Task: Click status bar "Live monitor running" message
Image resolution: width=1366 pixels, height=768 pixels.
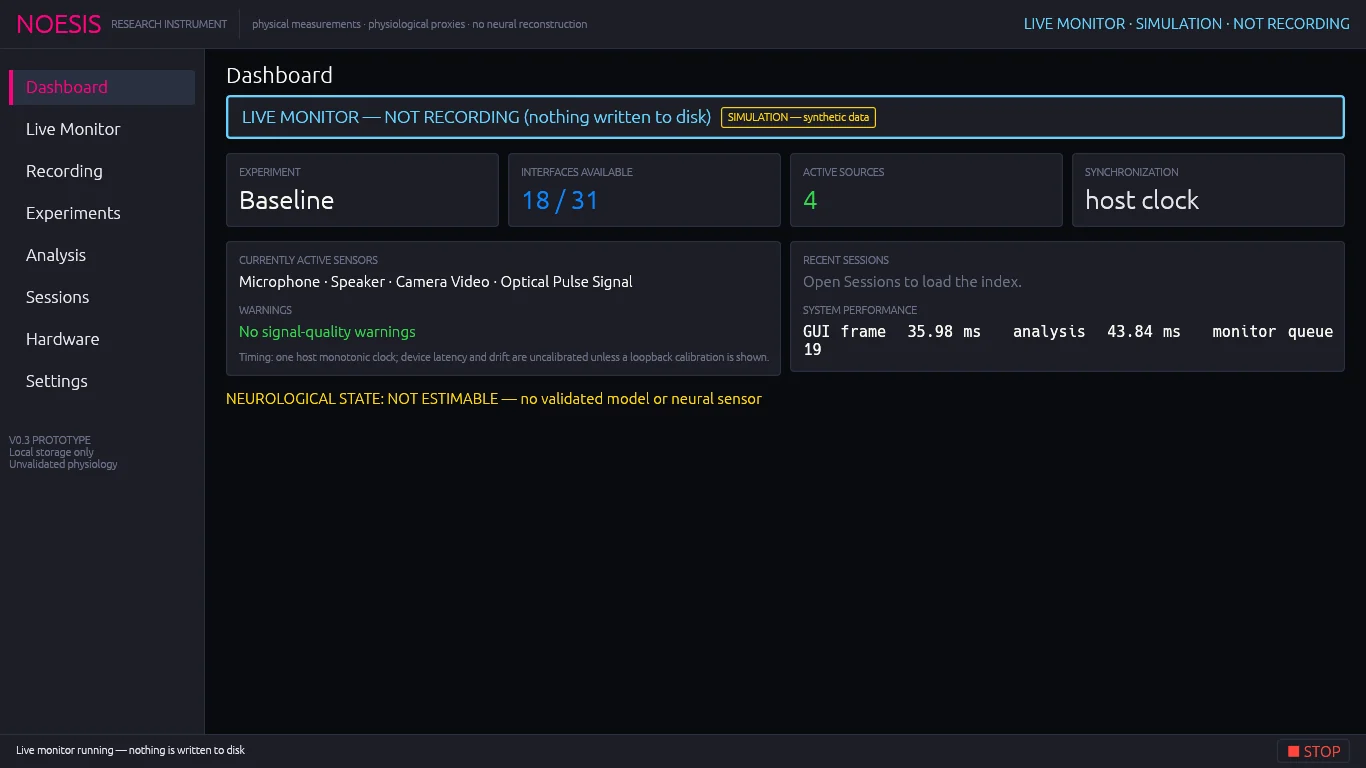Action: pyautogui.click(x=130, y=750)
